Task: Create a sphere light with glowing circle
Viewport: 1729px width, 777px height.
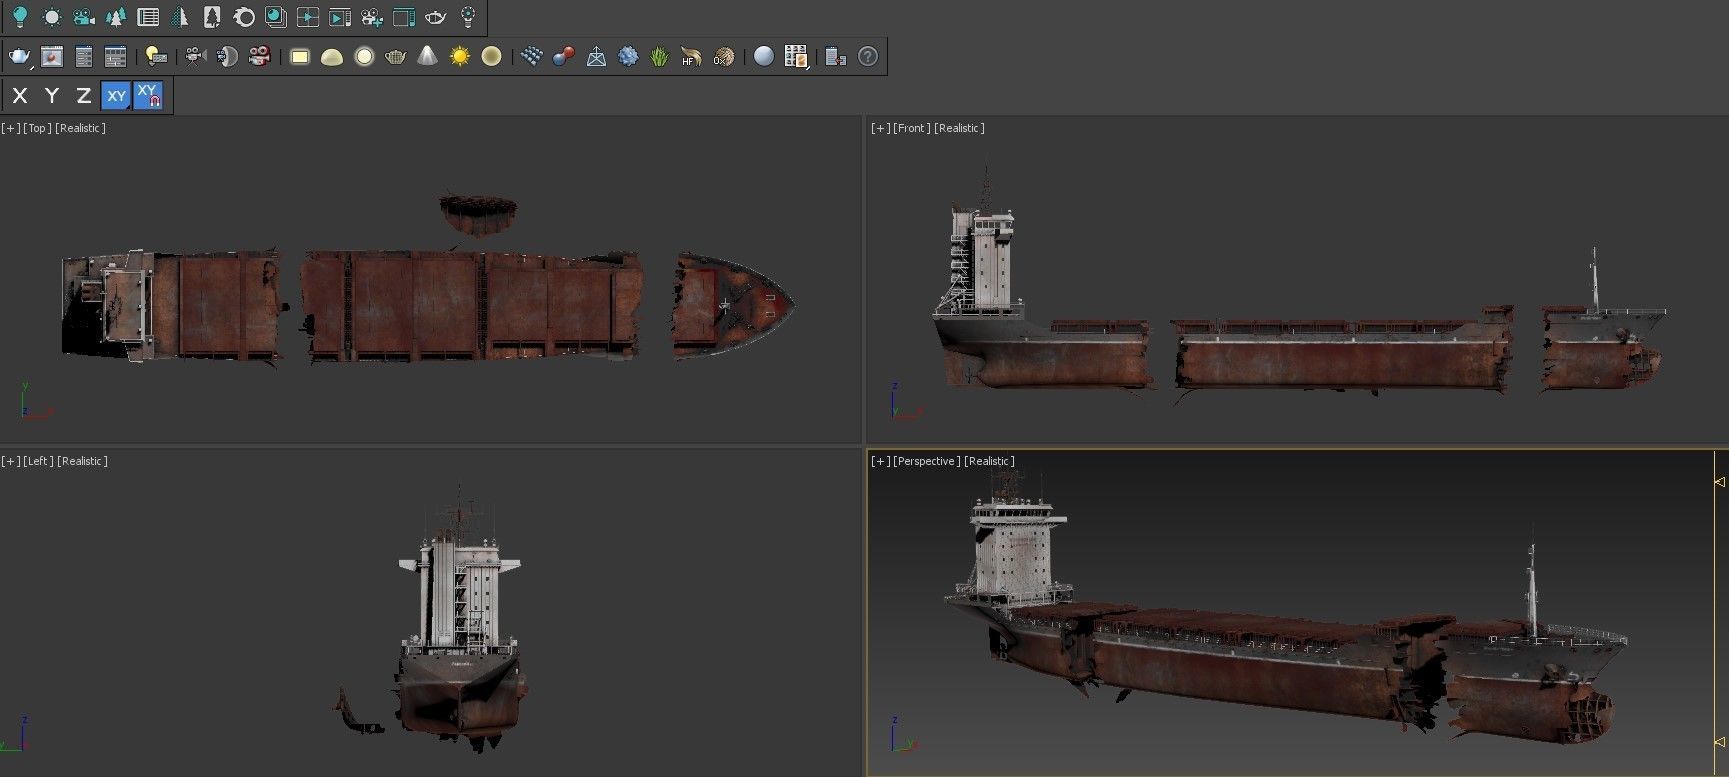Action: tap(364, 57)
